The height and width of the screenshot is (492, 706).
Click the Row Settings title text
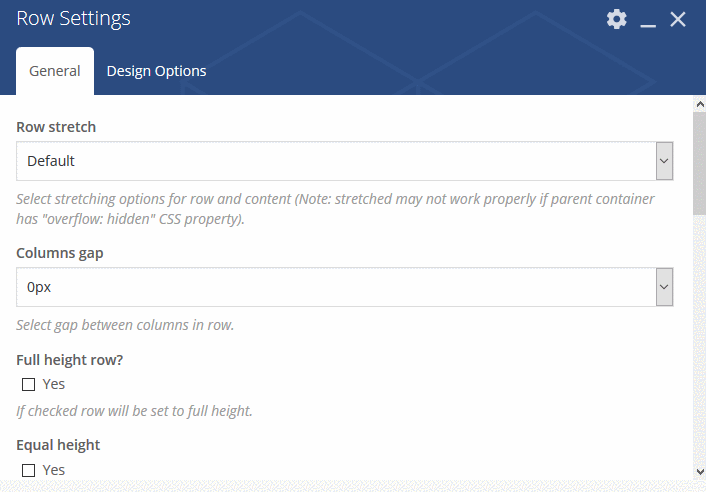tap(73, 19)
